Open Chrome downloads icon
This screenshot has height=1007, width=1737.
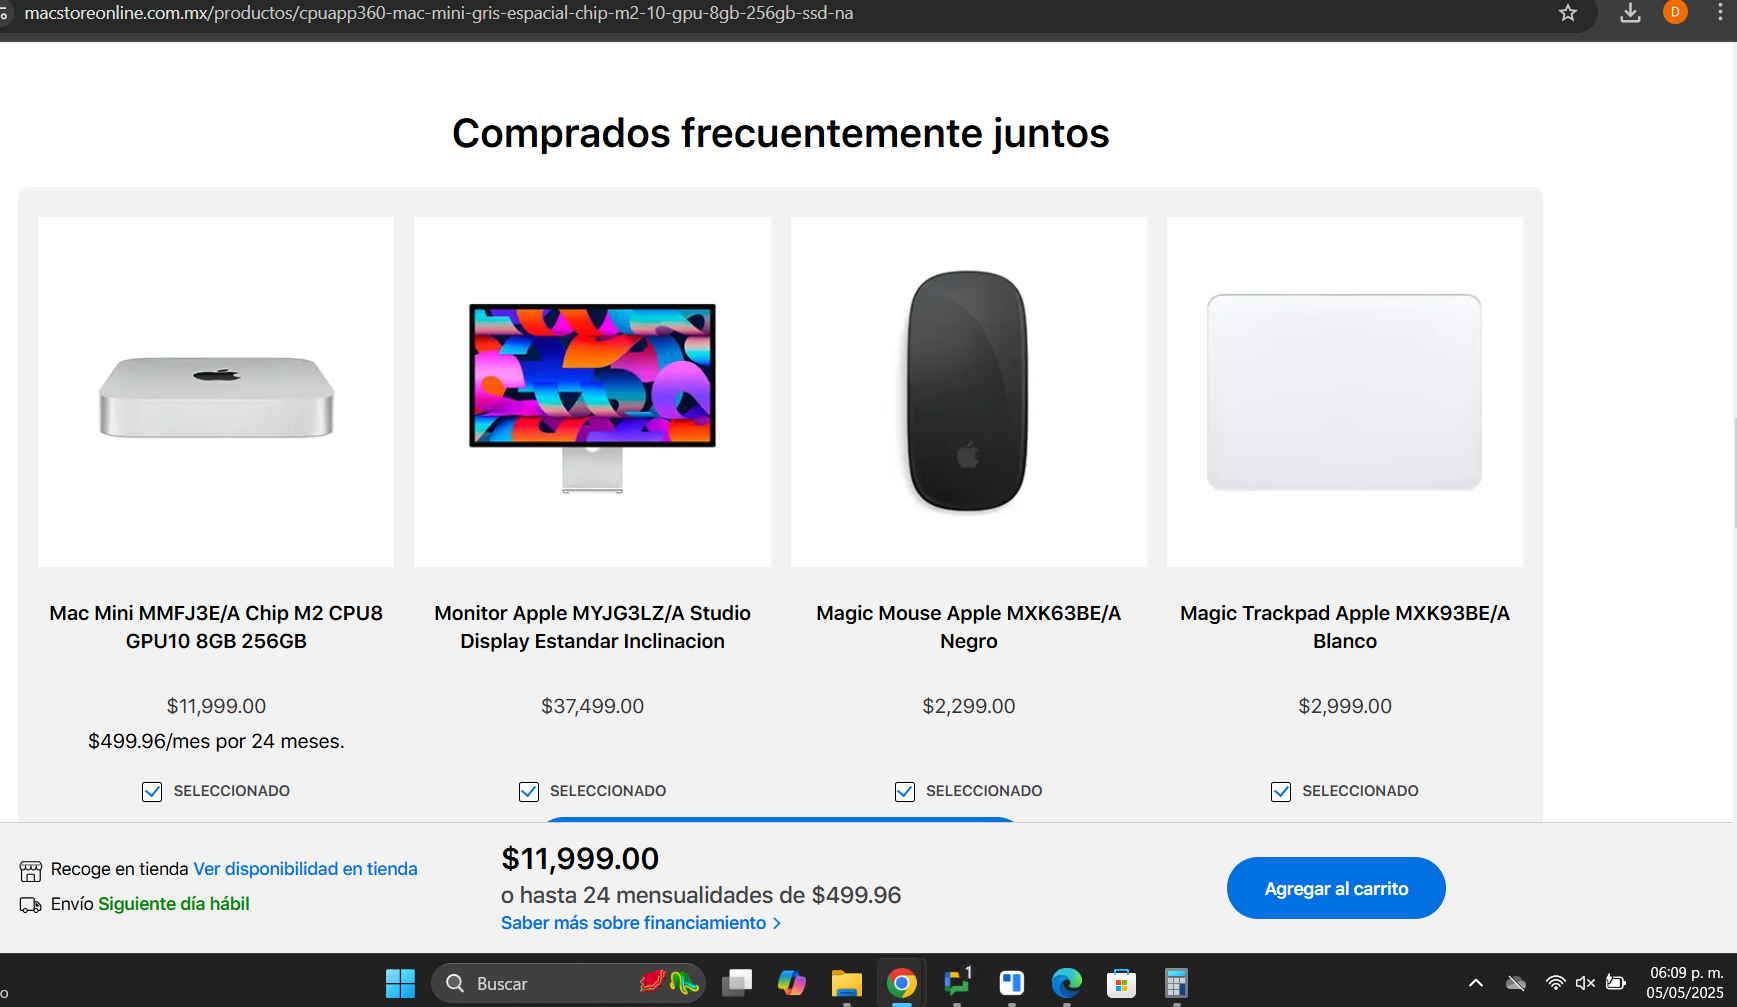pos(1630,13)
